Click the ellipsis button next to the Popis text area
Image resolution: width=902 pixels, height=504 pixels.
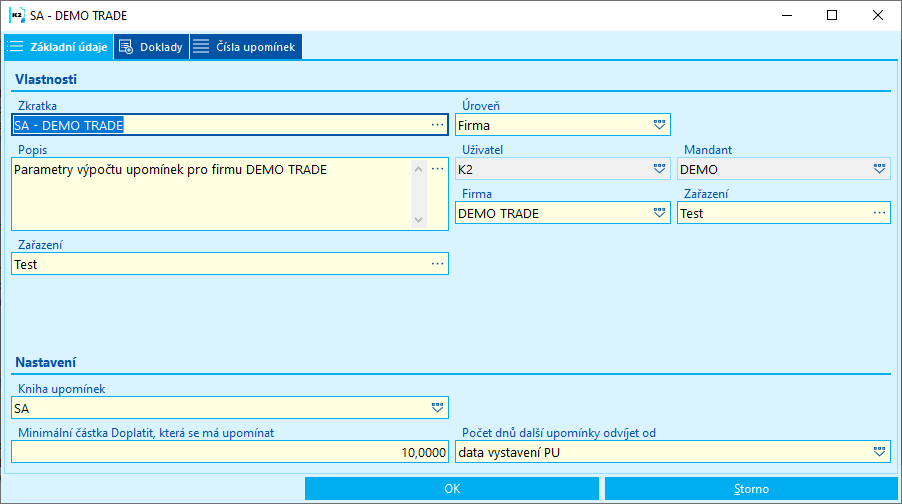coord(437,169)
